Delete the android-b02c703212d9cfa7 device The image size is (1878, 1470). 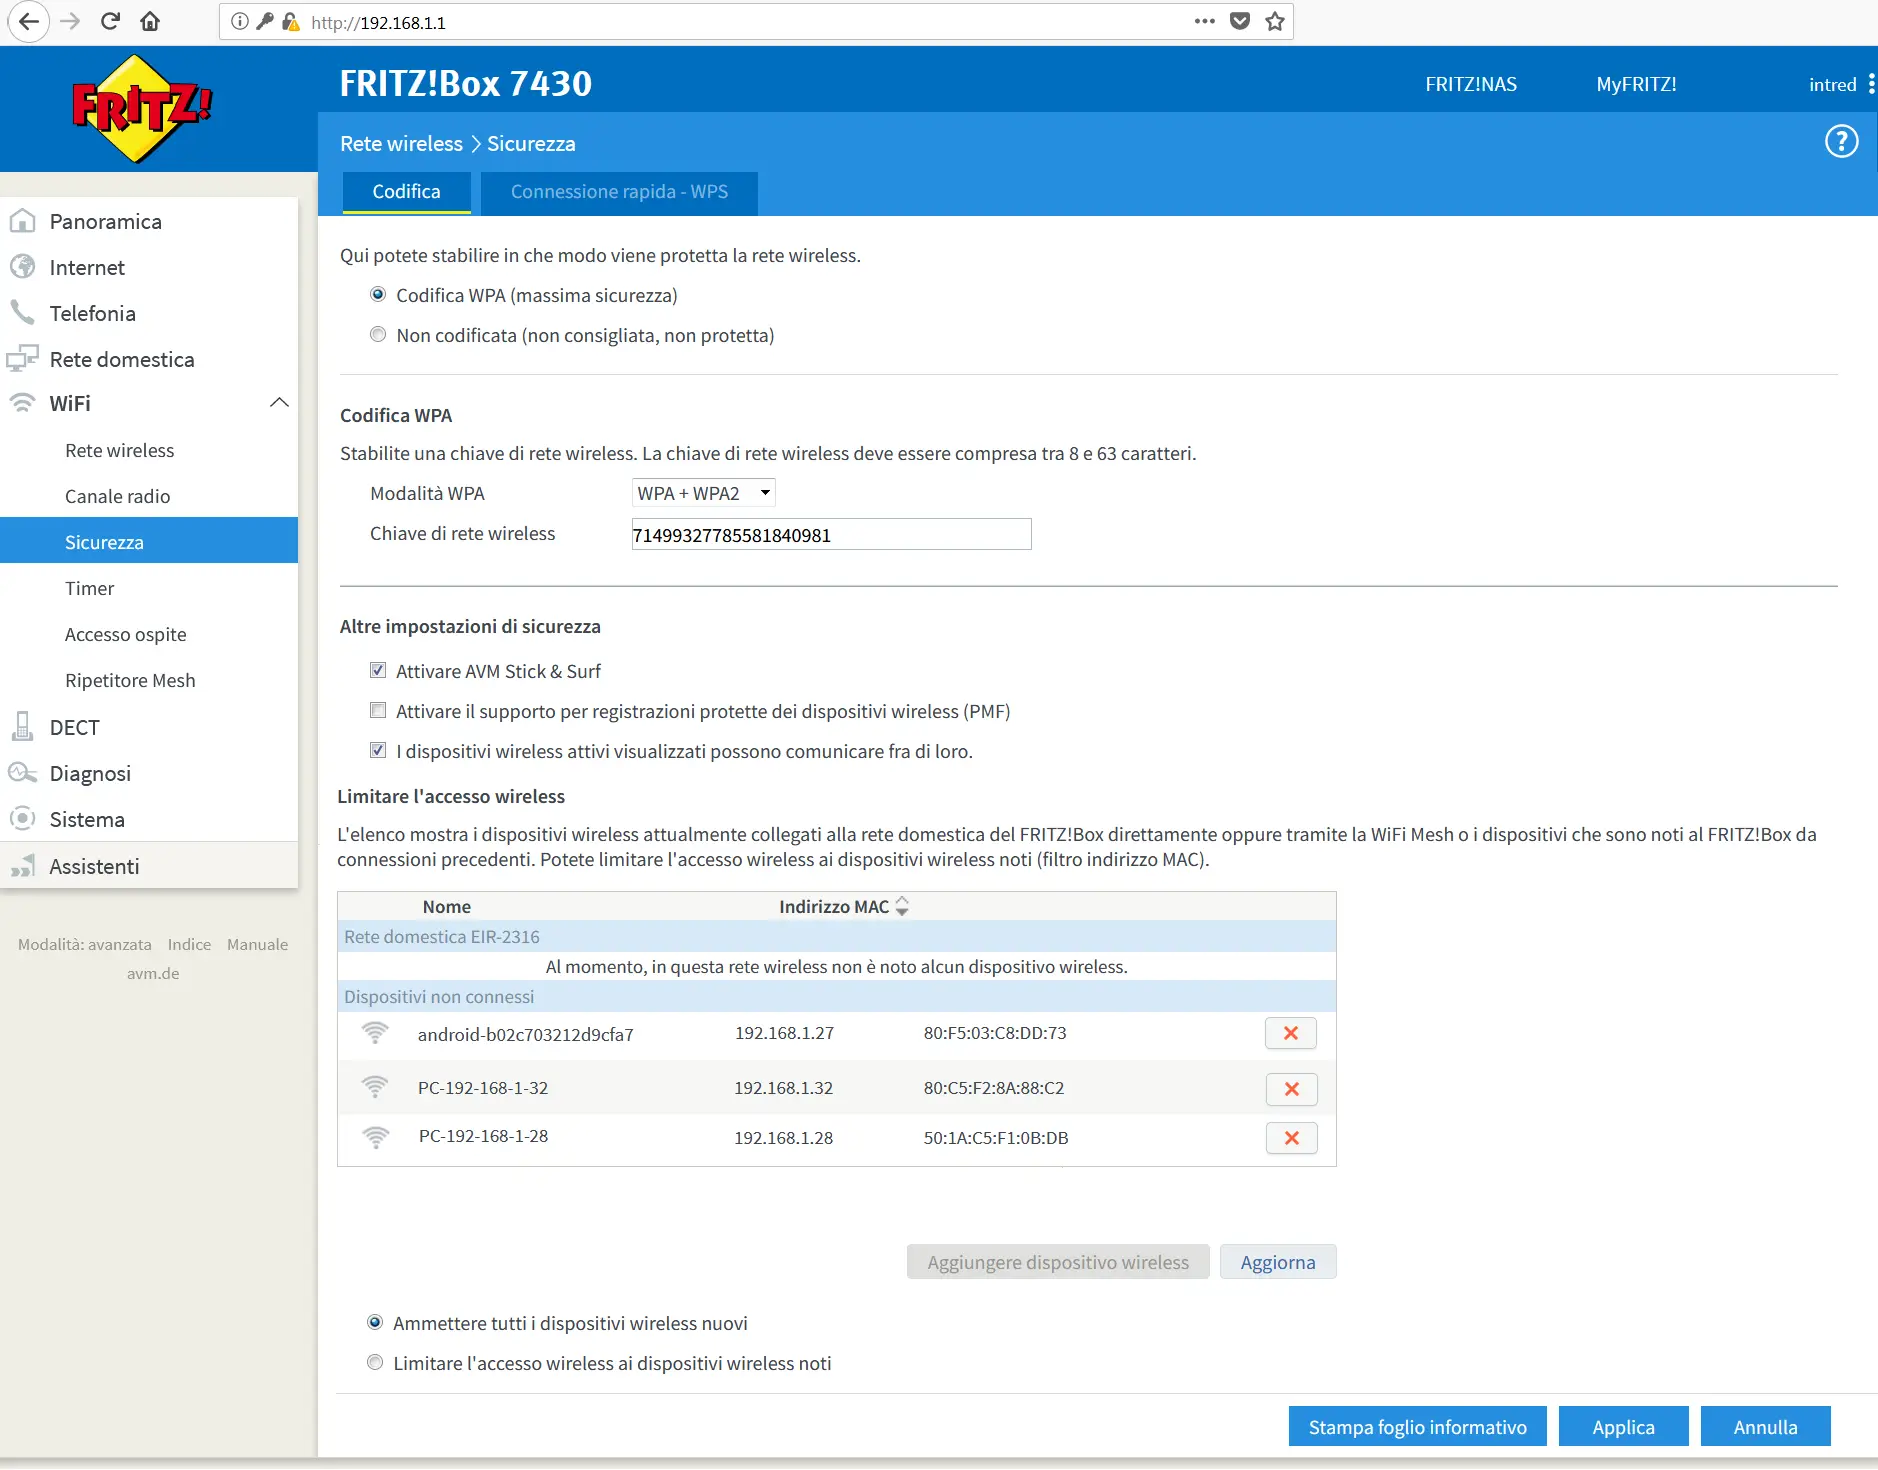(1291, 1033)
